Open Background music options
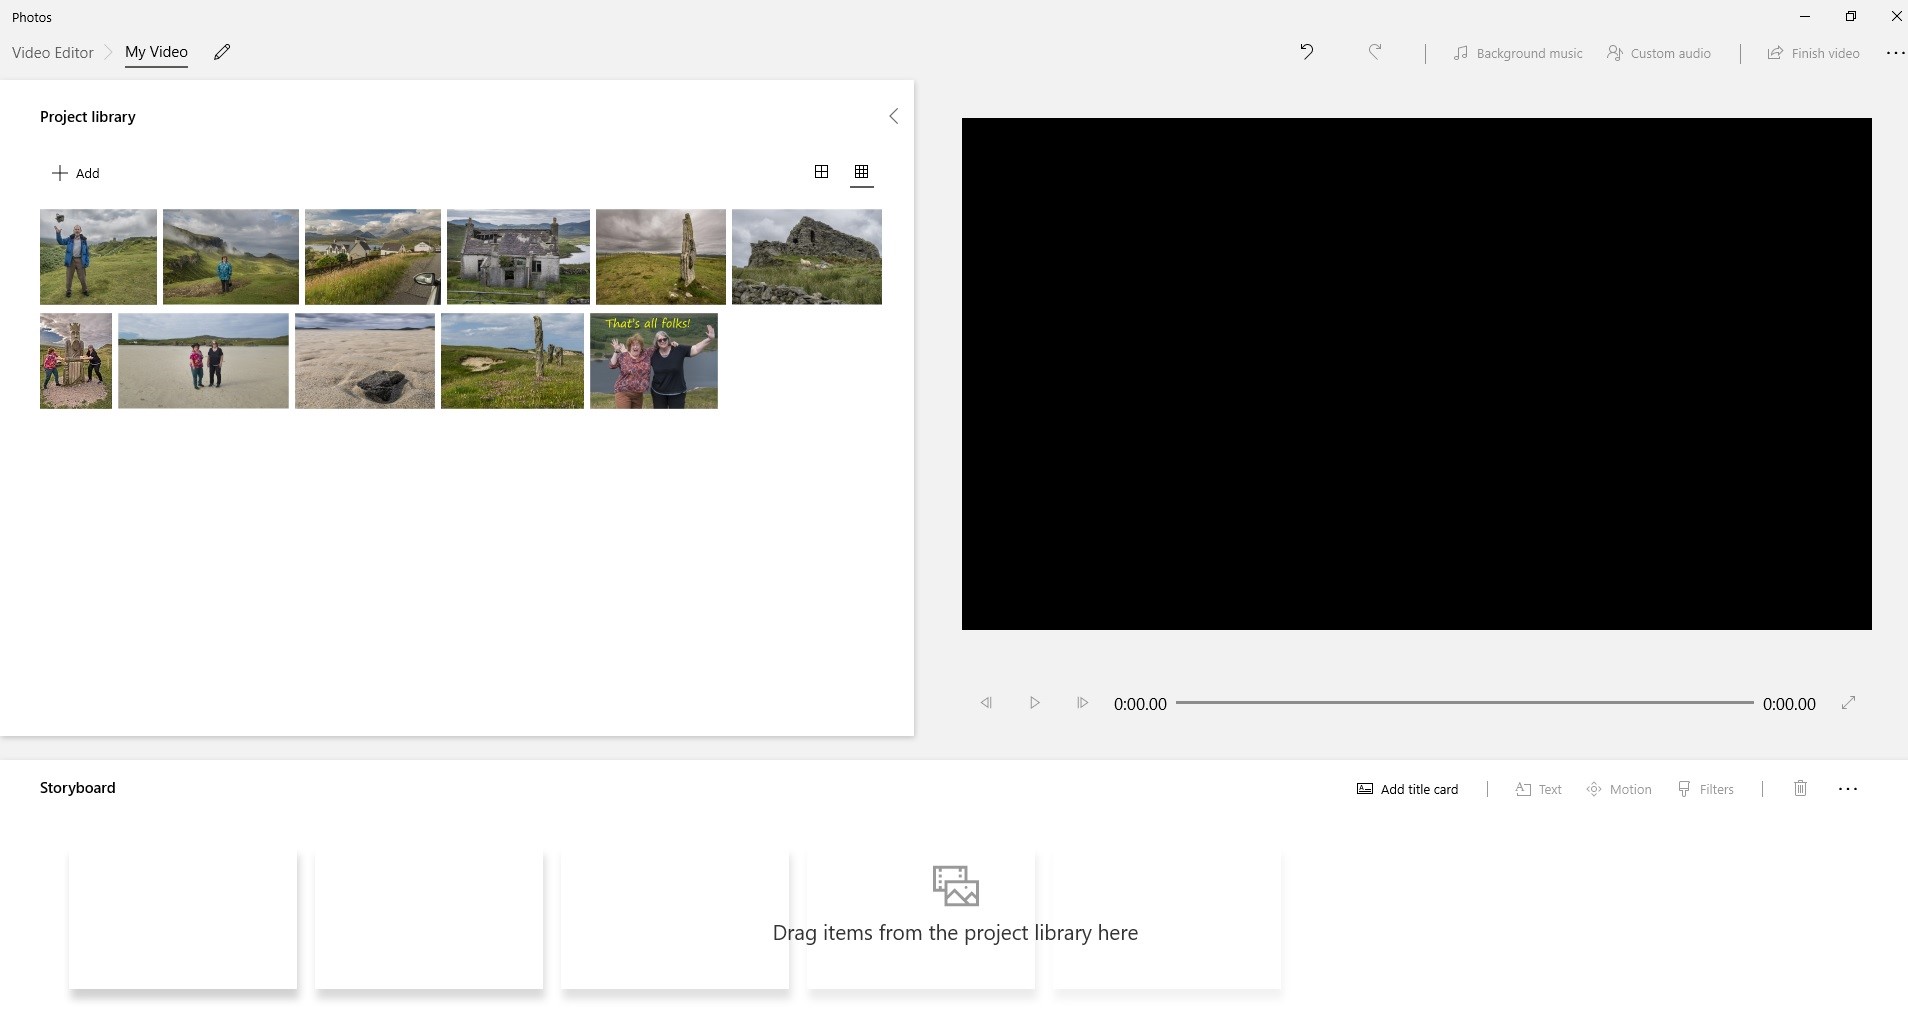Viewport: 1908px width, 1034px height. (x=1517, y=53)
